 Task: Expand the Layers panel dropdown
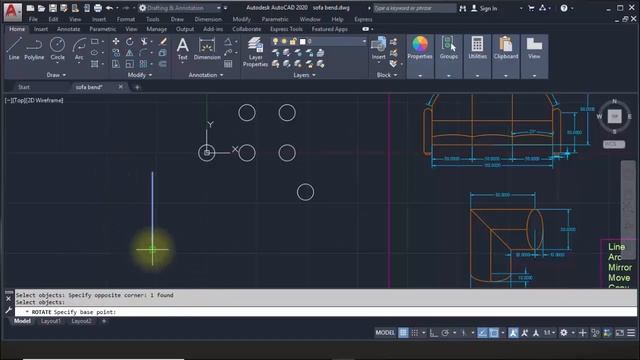tap(304, 75)
